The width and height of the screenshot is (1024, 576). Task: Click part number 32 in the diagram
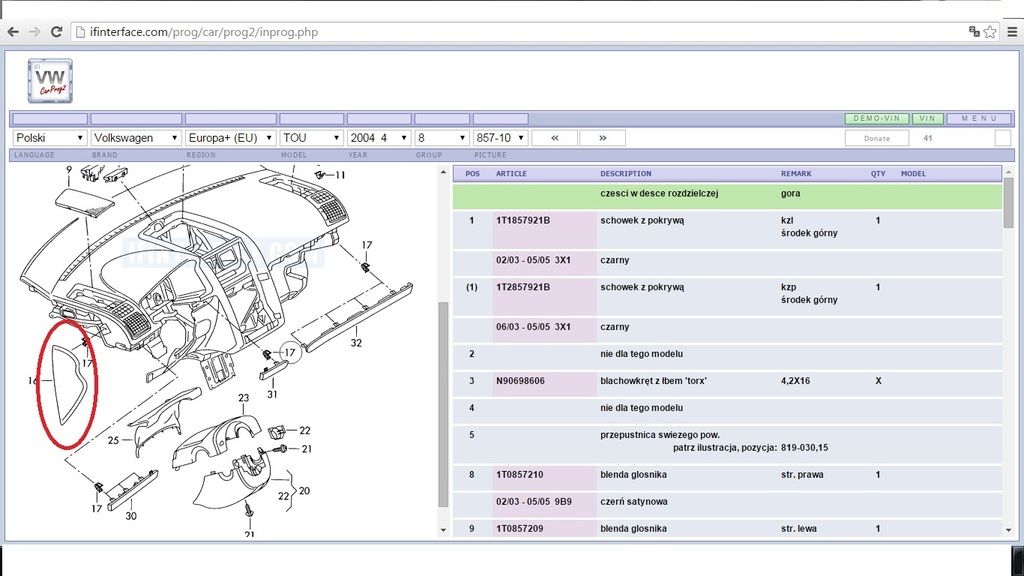[x=356, y=343]
